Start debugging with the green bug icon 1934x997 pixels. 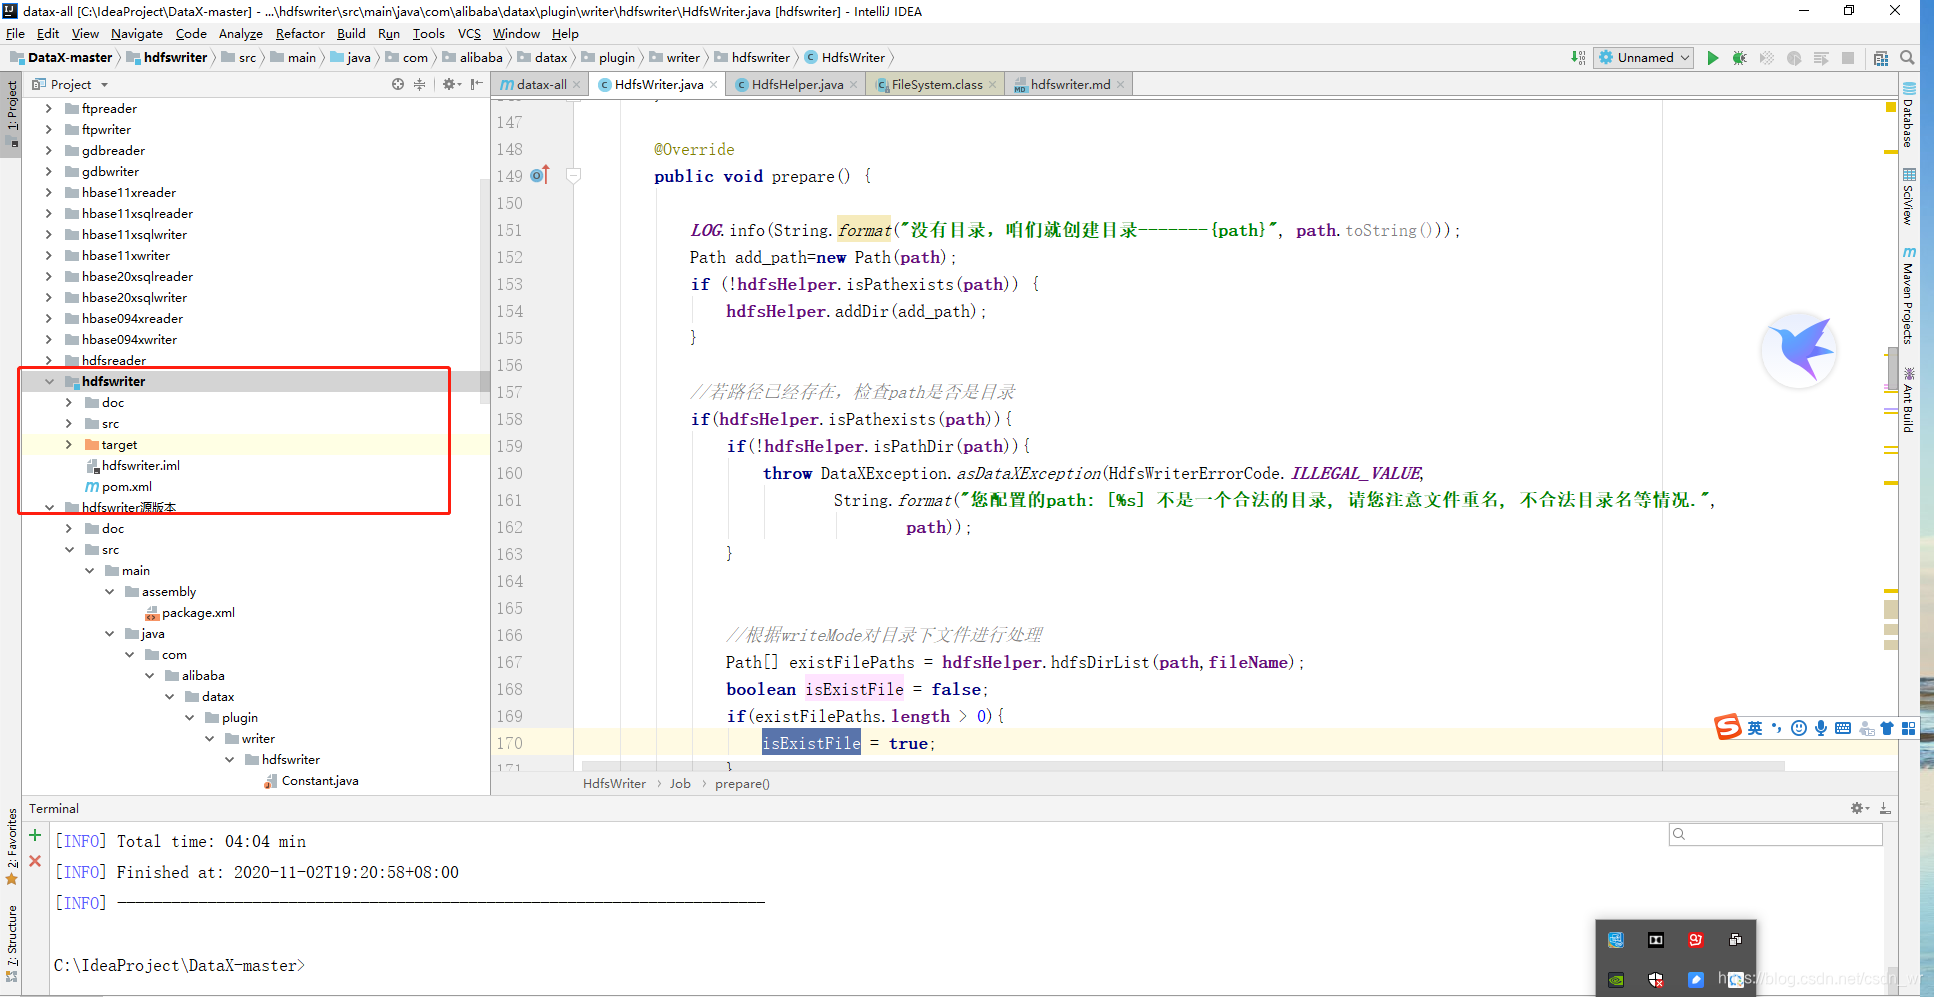(x=1740, y=58)
